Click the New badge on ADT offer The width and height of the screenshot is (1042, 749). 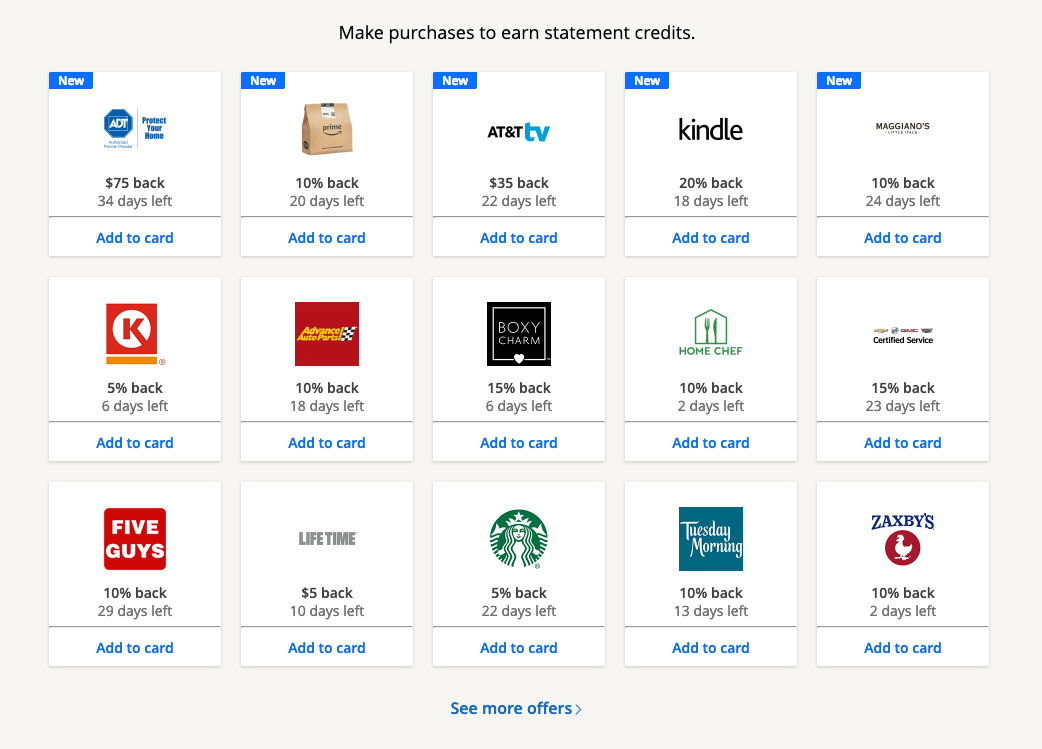point(71,81)
